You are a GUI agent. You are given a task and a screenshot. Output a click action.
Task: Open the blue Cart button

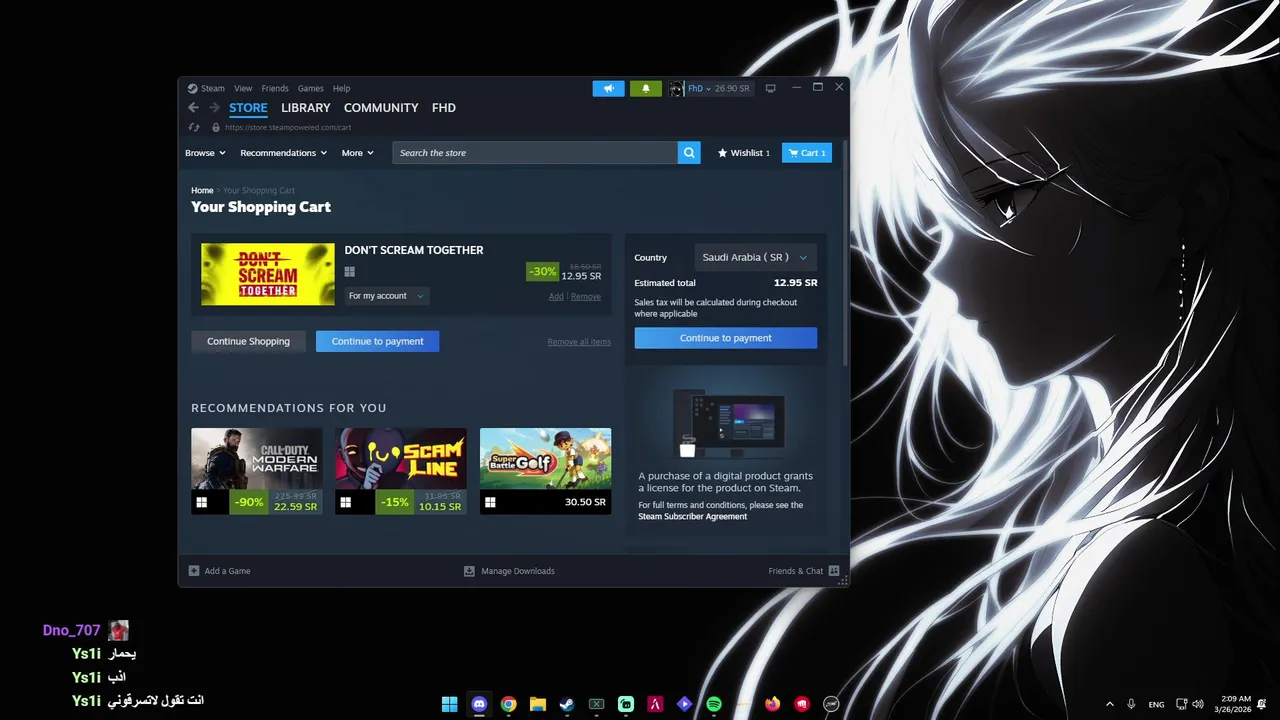[x=806, y=153]
